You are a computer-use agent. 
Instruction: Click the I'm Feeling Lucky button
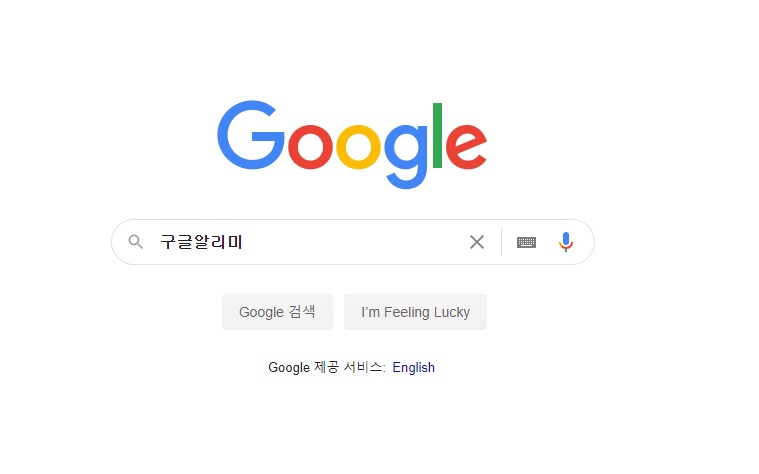point(415,312)
